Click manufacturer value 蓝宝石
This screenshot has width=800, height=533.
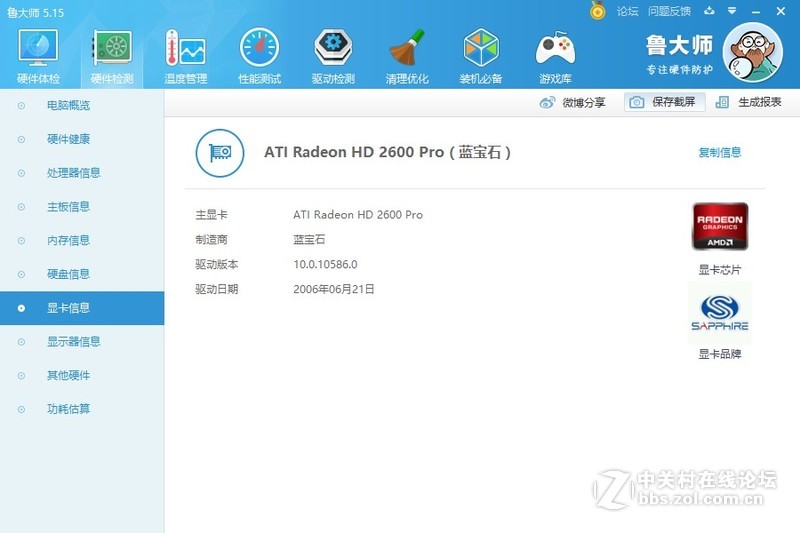pos(309,239)
